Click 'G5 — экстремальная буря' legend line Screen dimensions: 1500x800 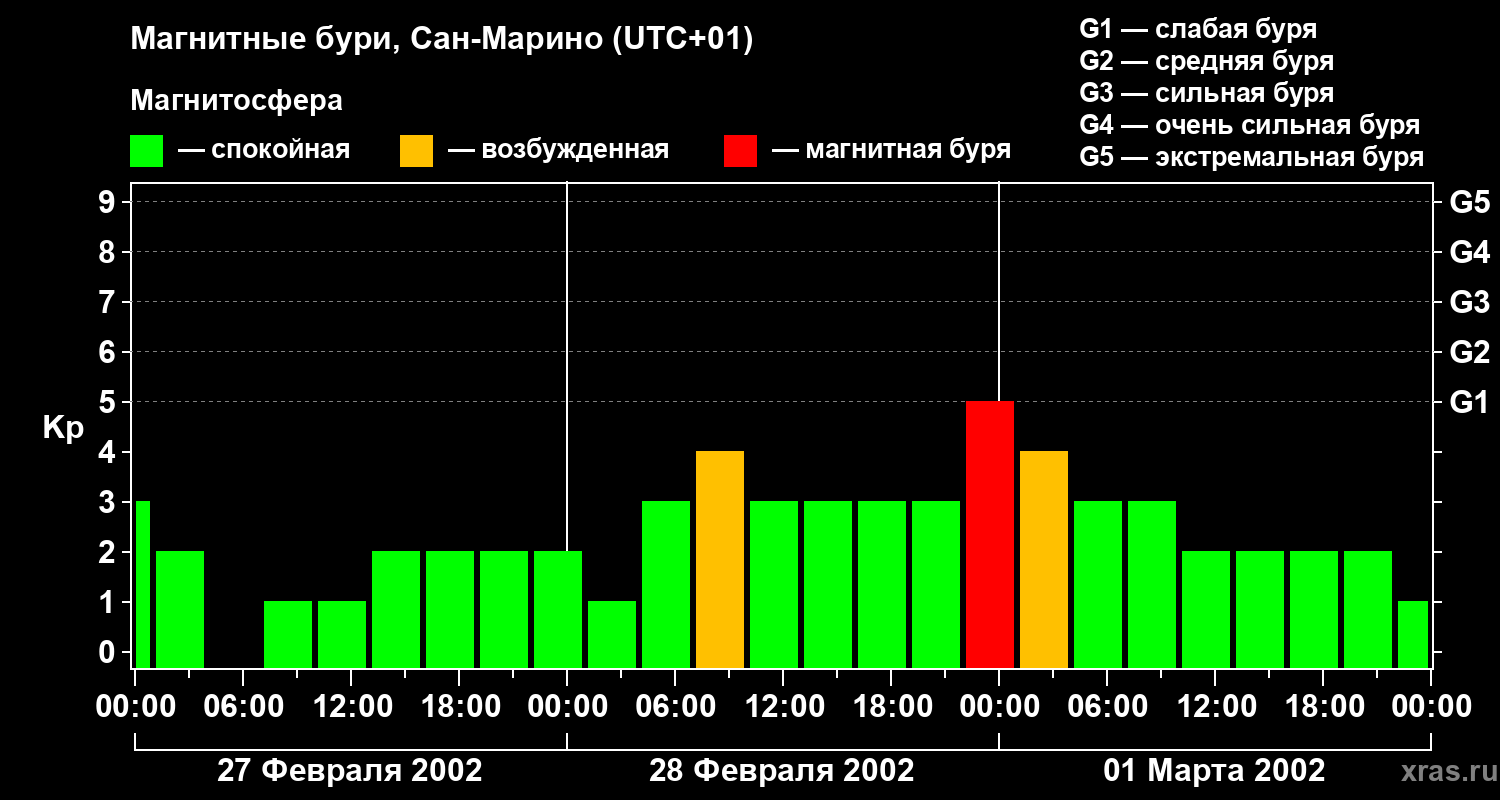(1251, 157)
